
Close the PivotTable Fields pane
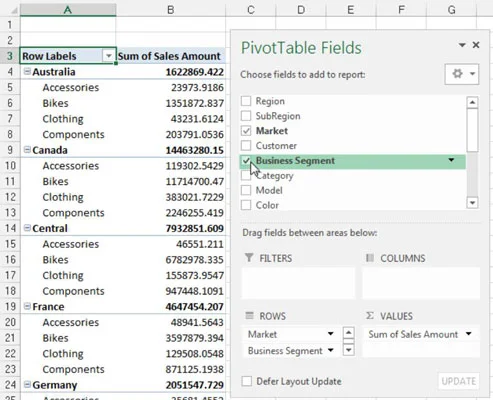476,45
